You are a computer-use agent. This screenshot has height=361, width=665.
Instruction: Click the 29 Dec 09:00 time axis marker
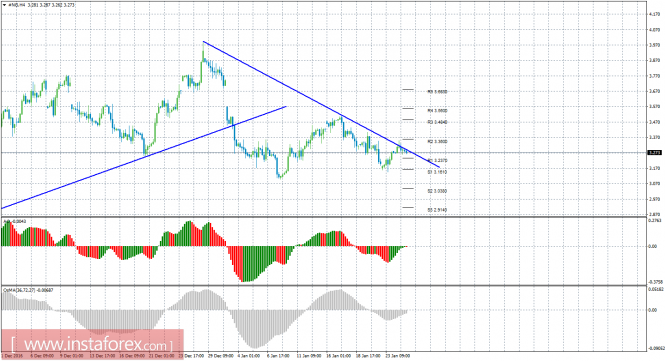pyautogui.click(x=222, y=356)
